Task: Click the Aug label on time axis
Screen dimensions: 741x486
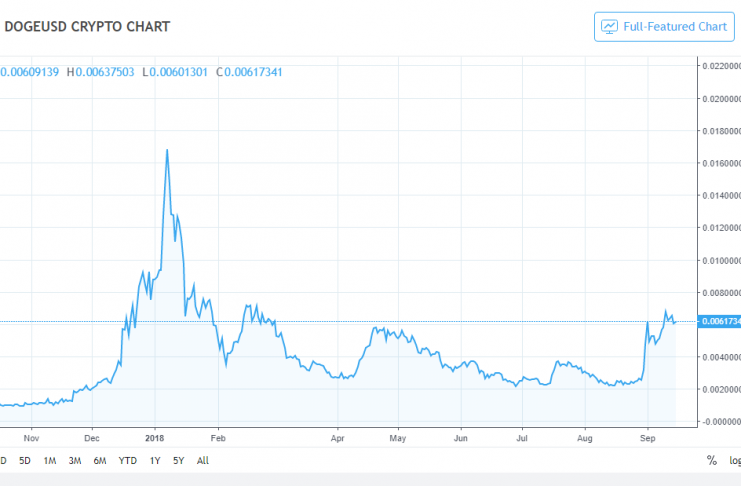Action: [585, 438]
